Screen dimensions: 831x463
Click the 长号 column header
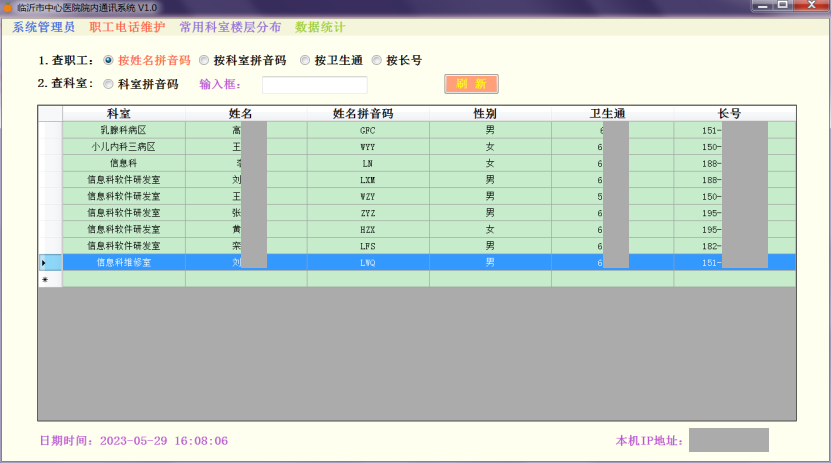(735, 113)
